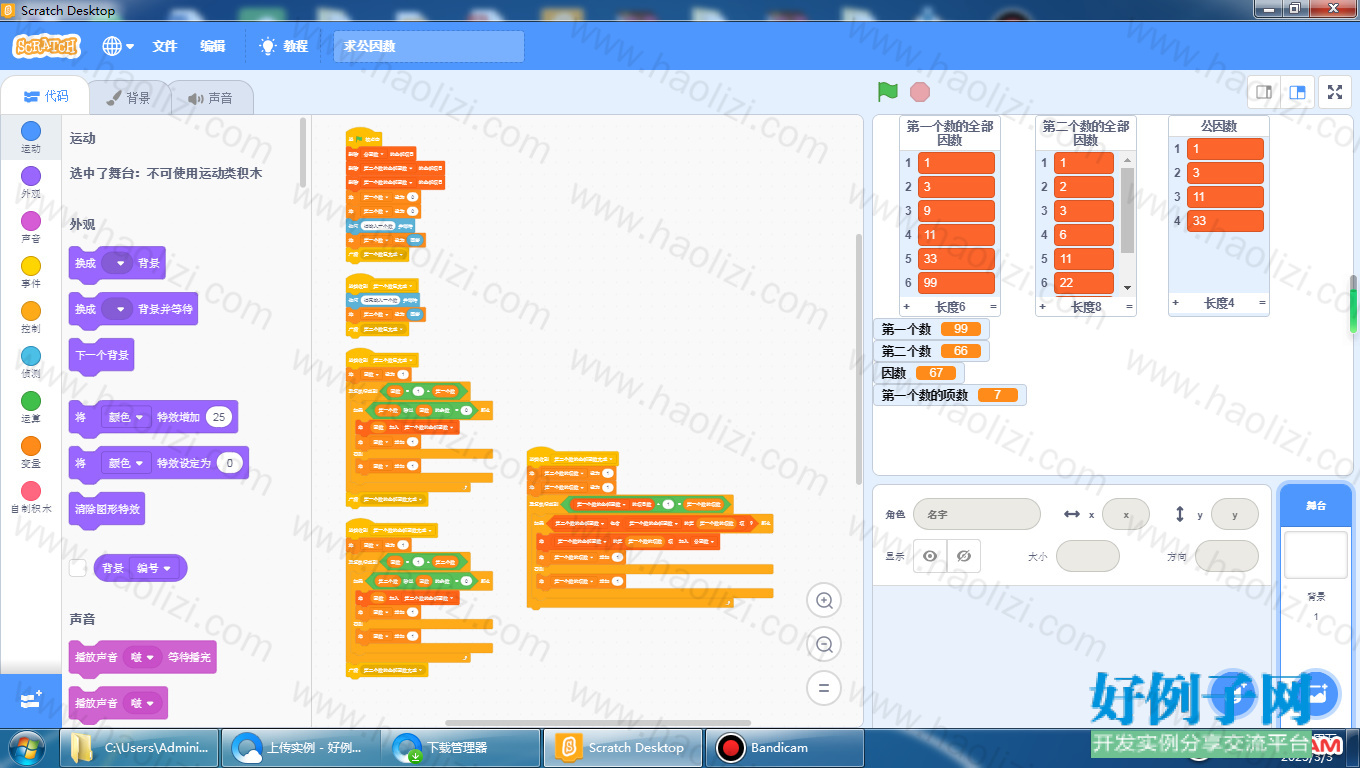This screenshot has width=1360, height=768.
Task: Select the pink 声音 (Sound) category circle
Action: pyautogui.click(x=31, y=221)
